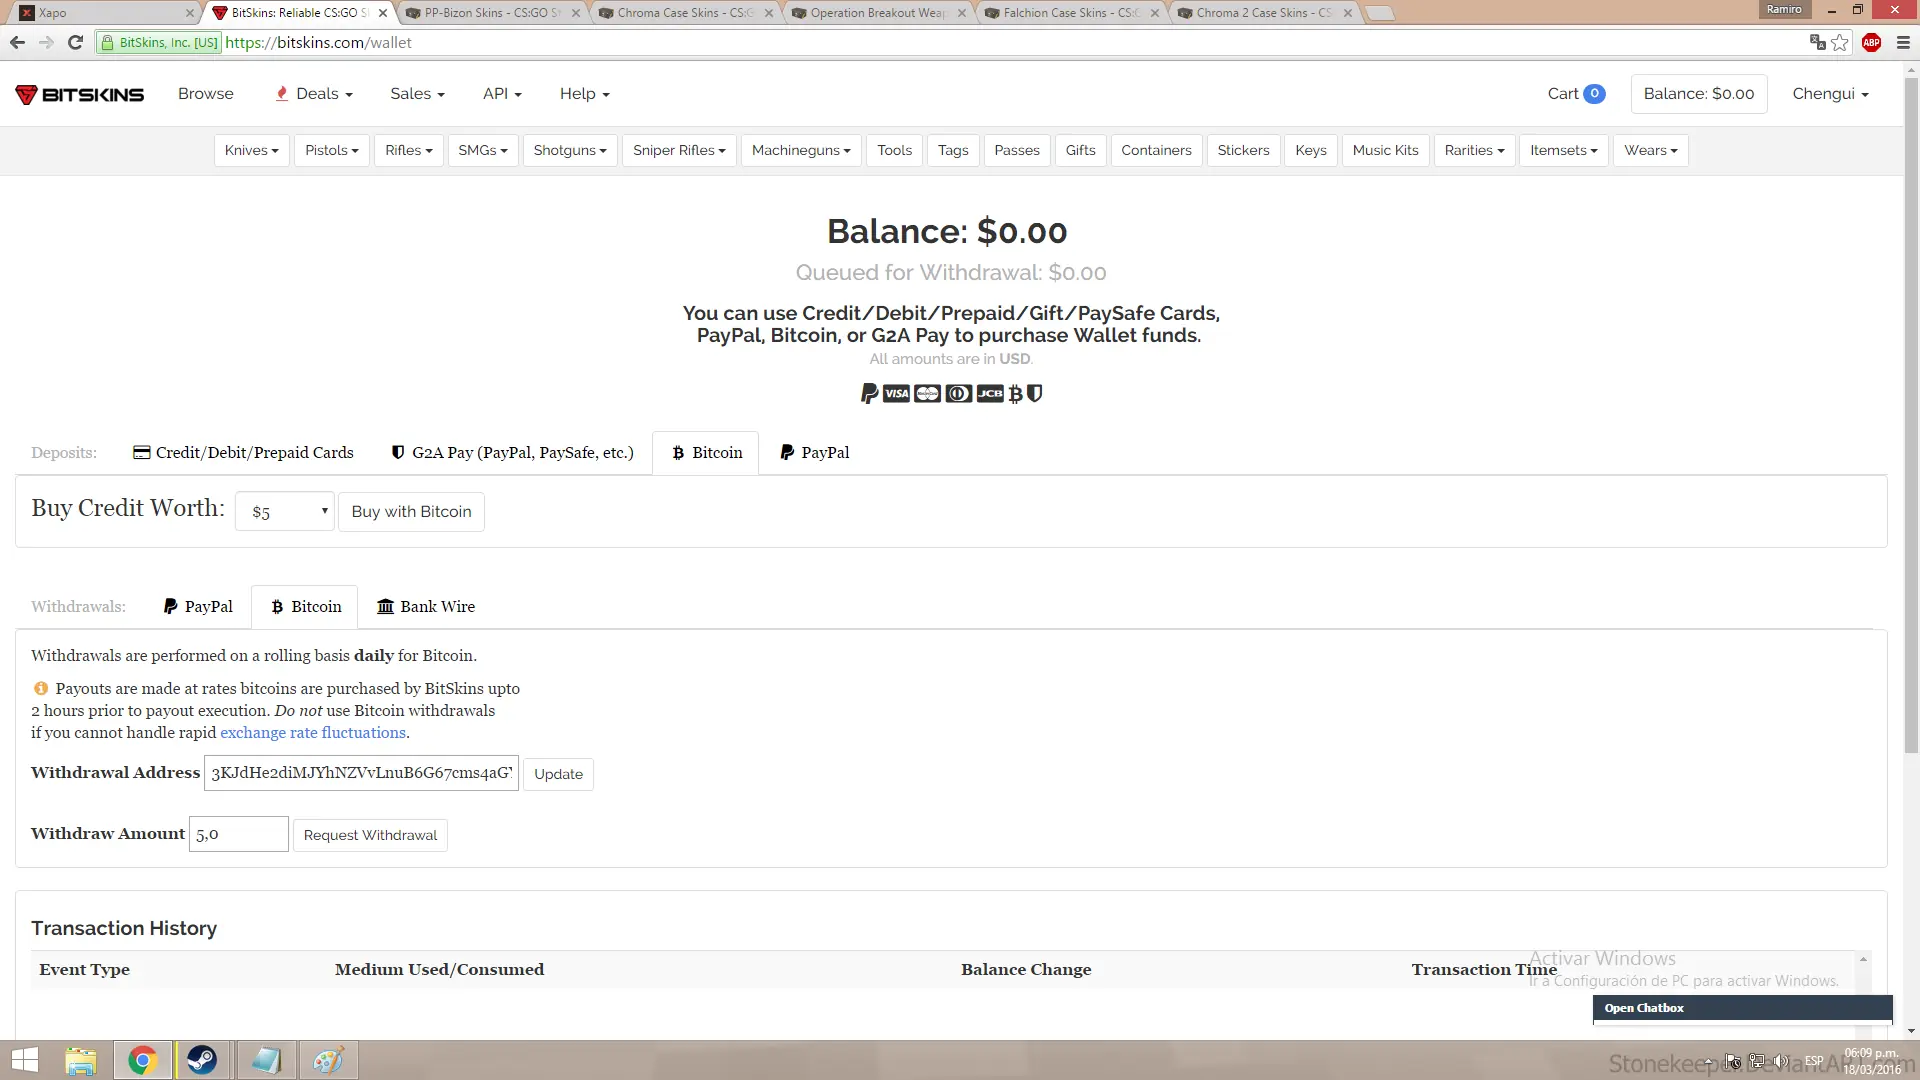Open Steam from the taskbar

[203, 1060]
